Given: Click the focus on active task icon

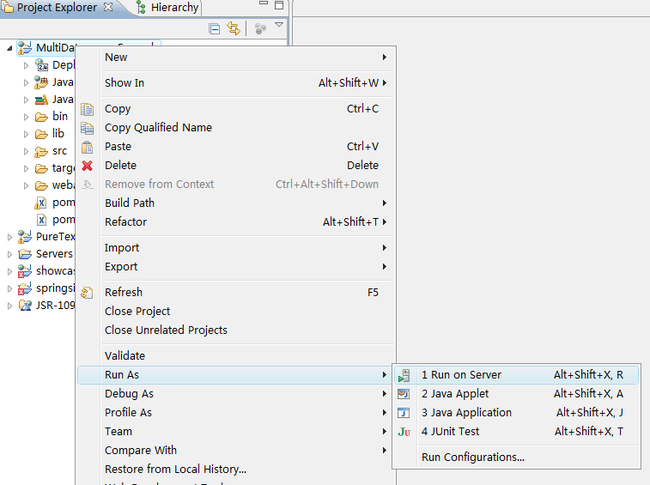Looking at the screenshot, I should click(260, 29).
